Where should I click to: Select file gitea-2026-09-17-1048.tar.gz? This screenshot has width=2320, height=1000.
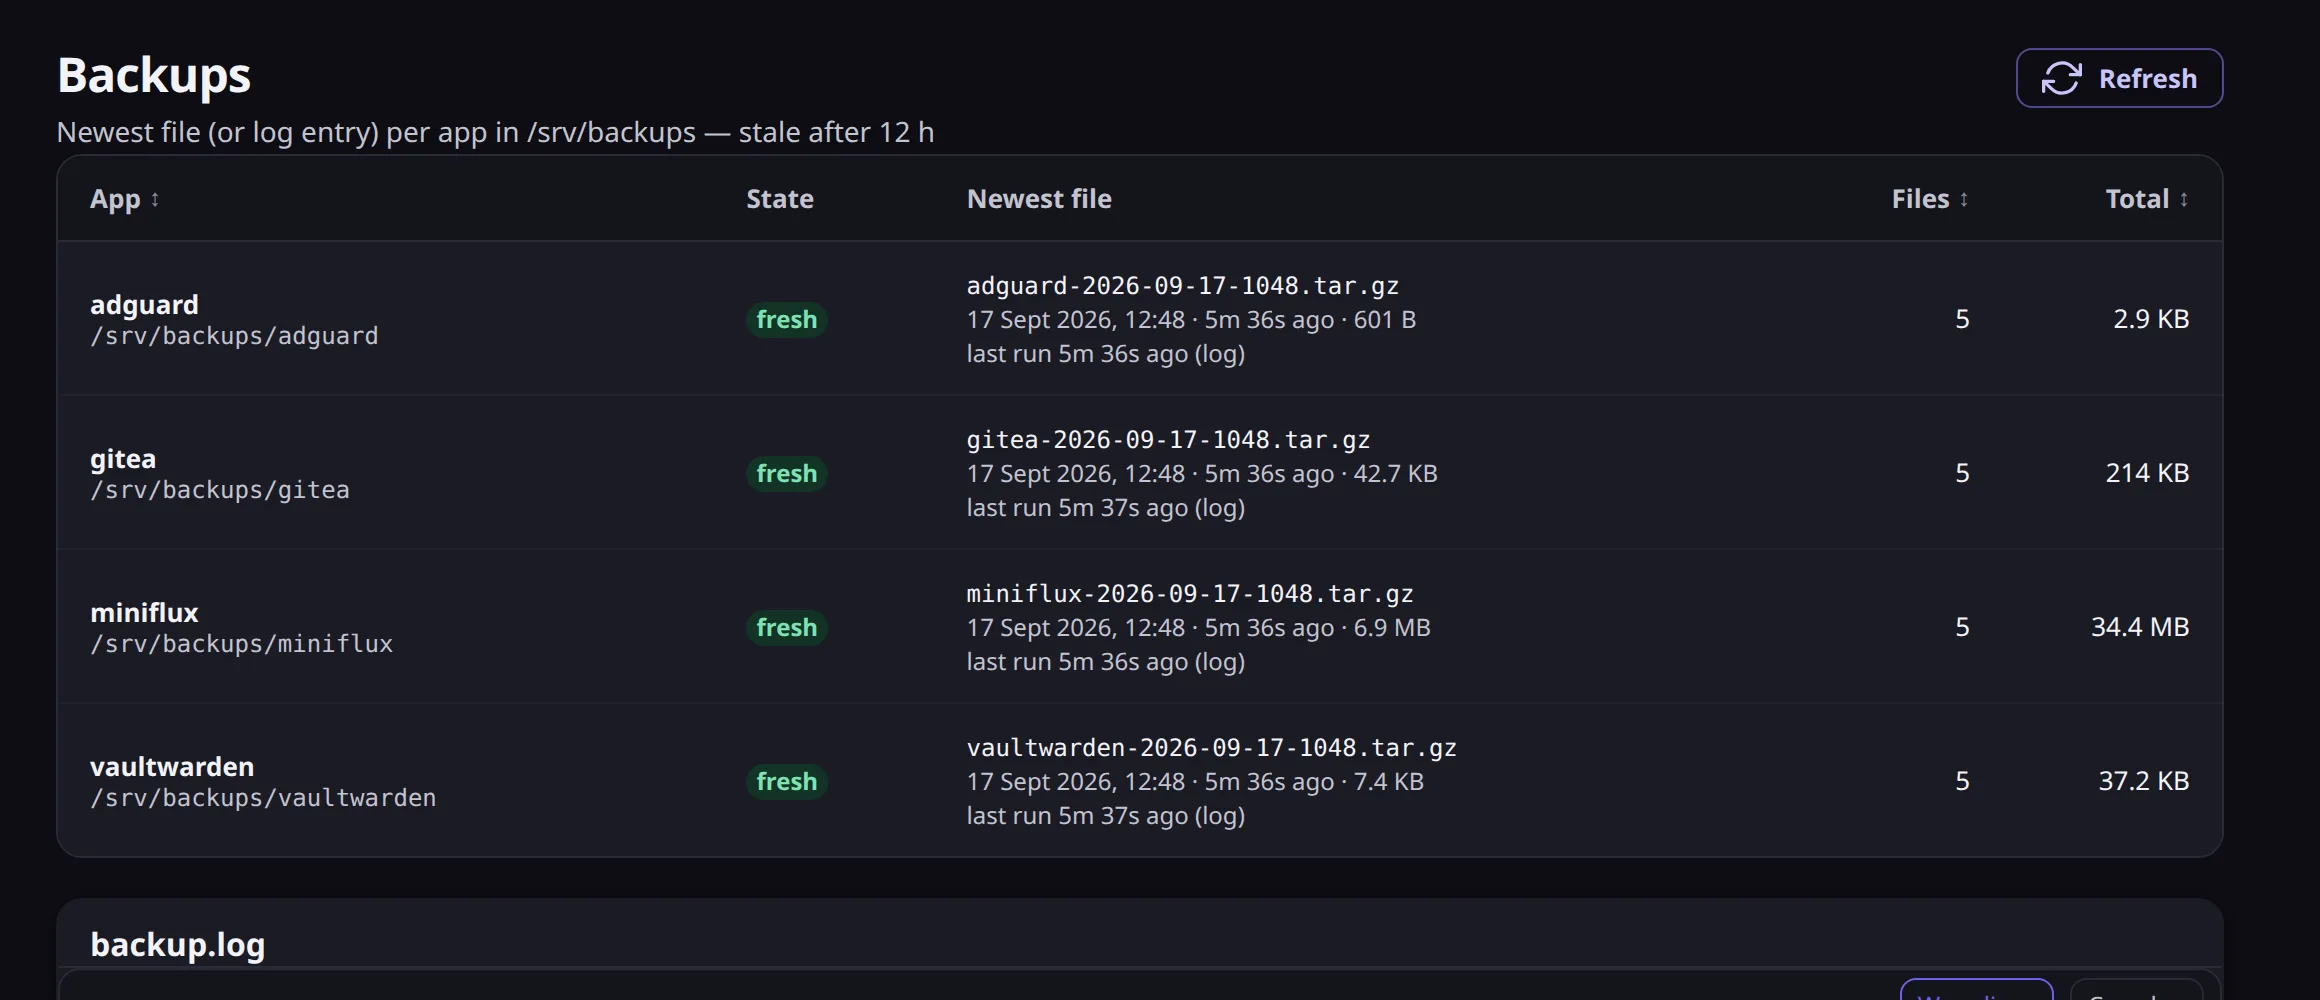point(1168,440)
